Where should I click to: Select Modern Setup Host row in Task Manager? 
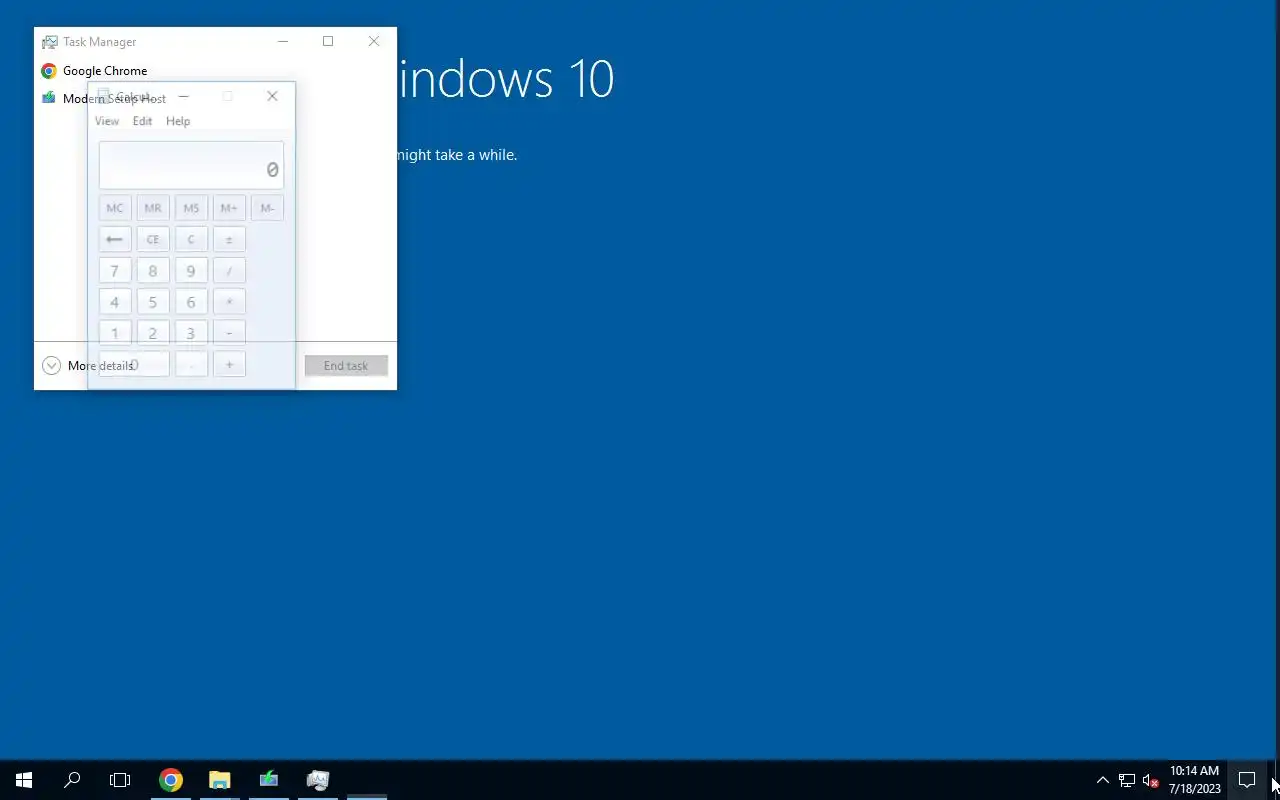(215, 99)
